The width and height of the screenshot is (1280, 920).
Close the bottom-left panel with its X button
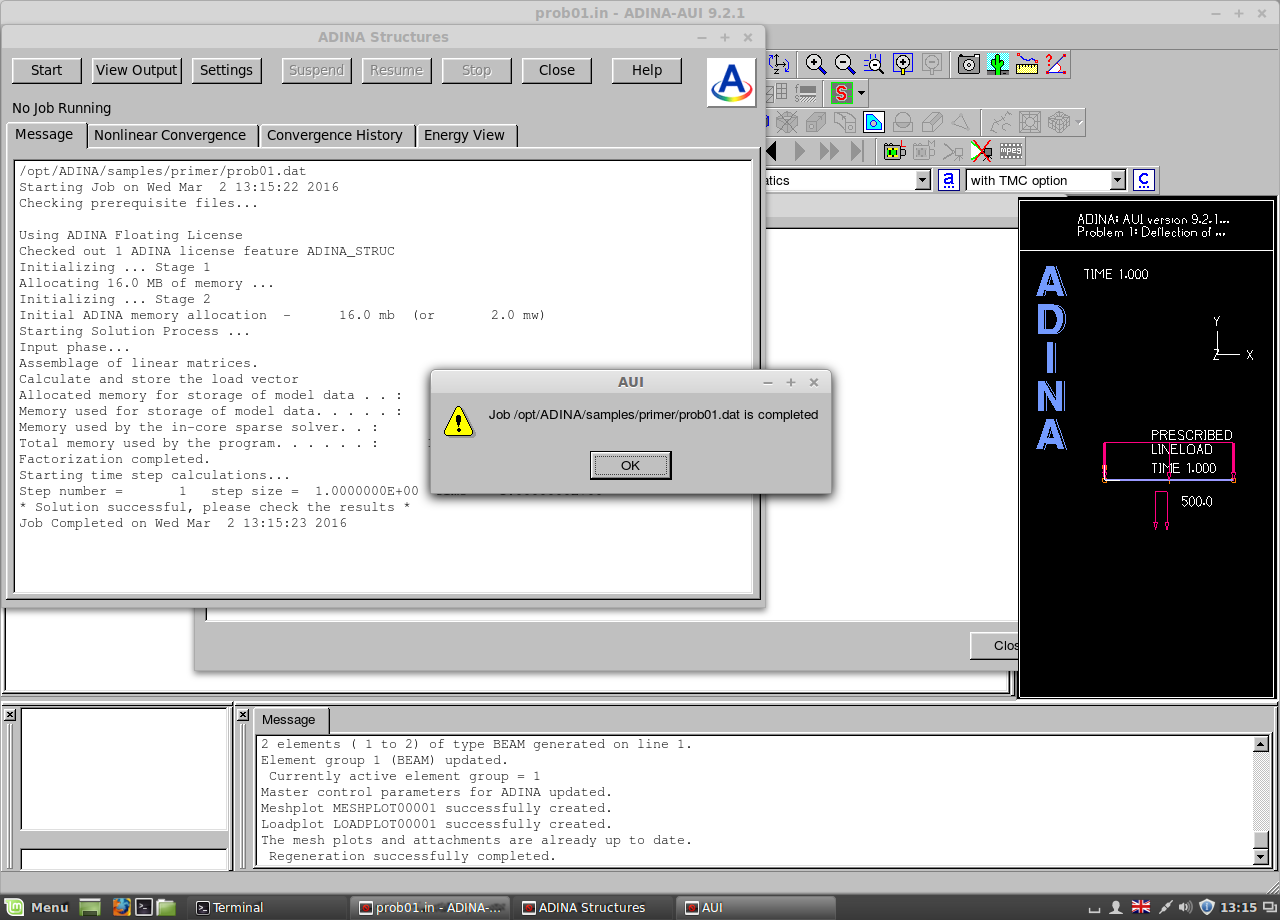[x=10, y=715]
